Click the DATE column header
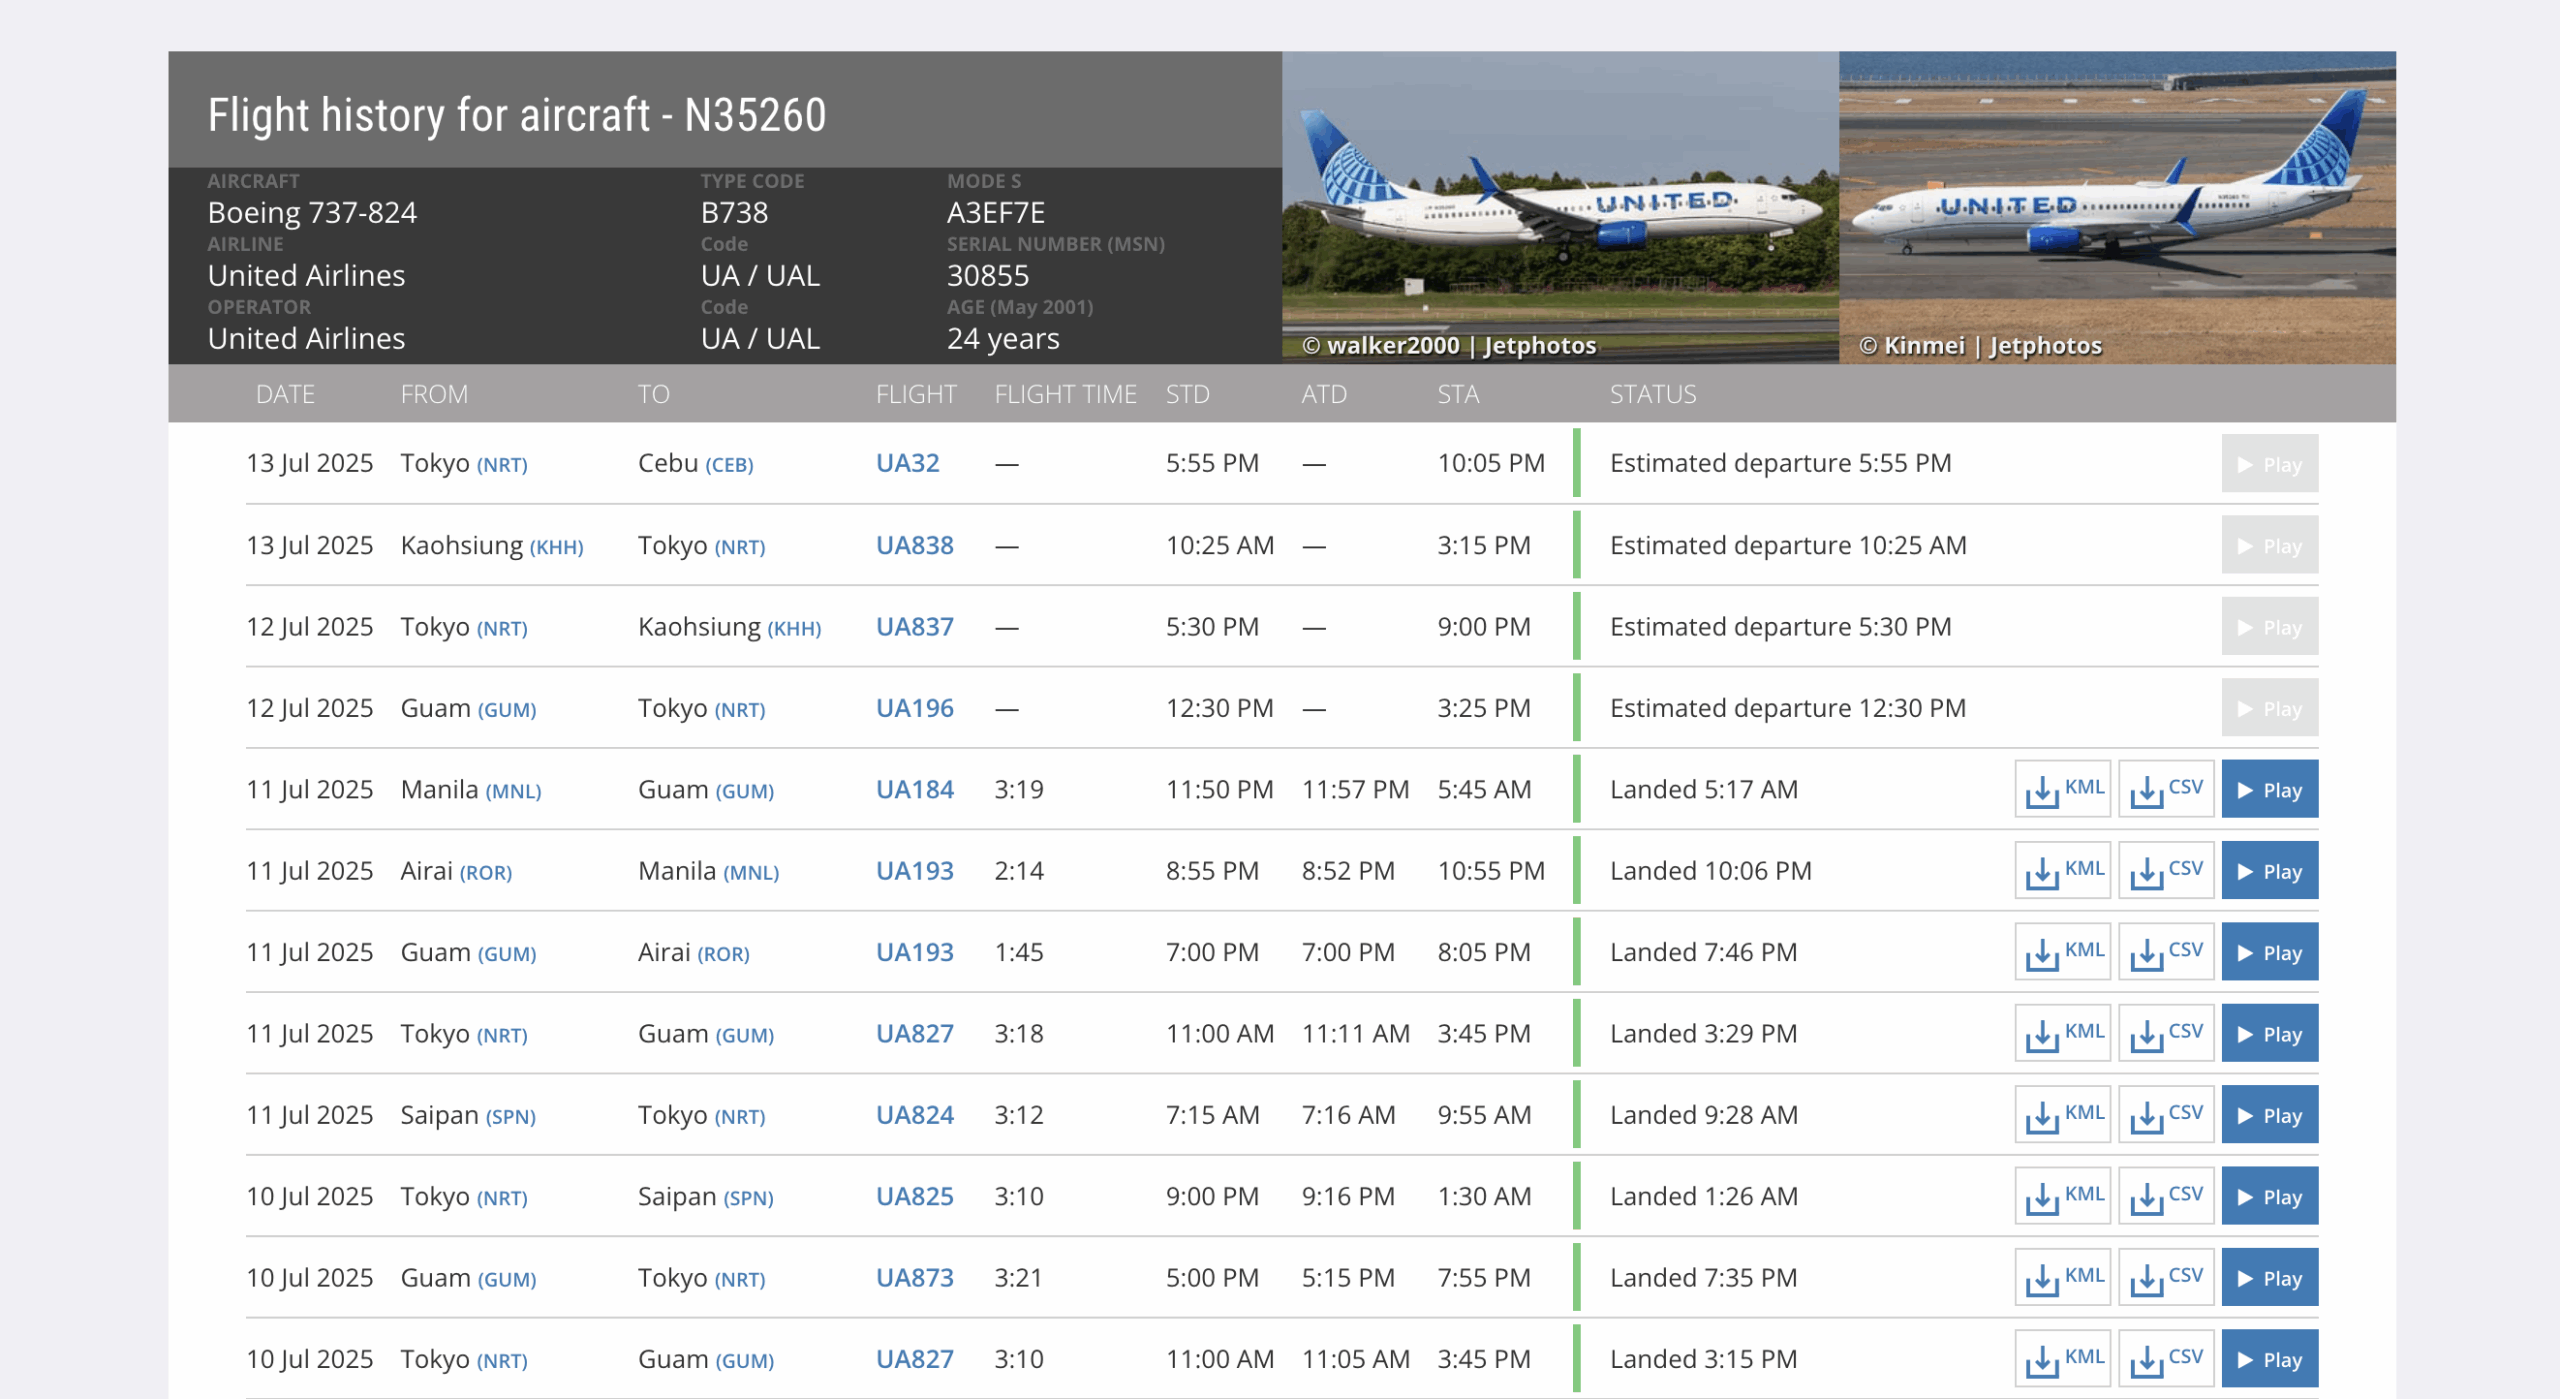 click(285, 394)
